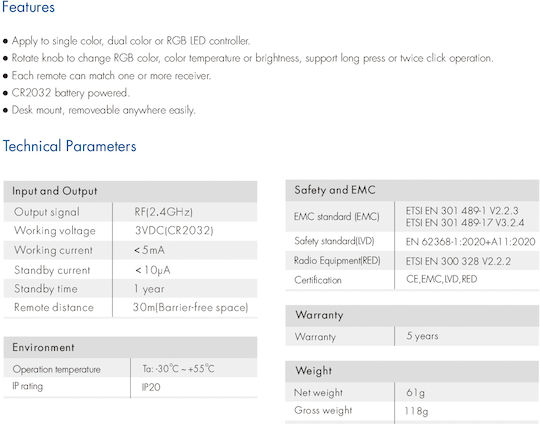Click the Operation temperature value
The width and height of the screenshot is (540, 424).
pos(178,369)
